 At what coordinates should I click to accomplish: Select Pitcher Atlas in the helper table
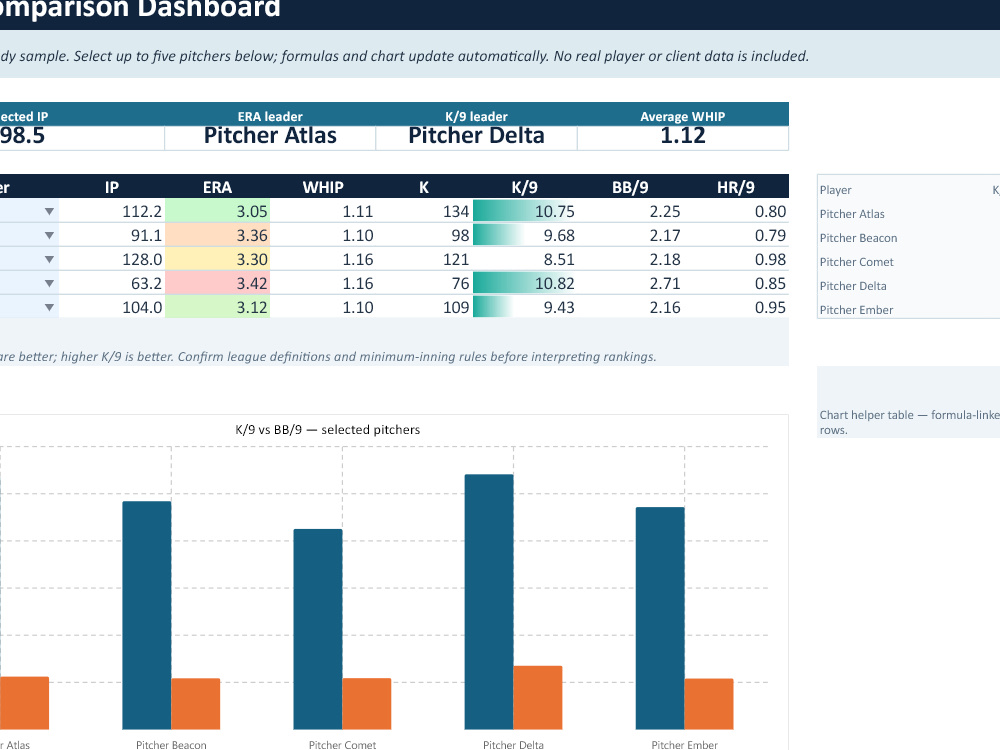[x=852, y=214]
